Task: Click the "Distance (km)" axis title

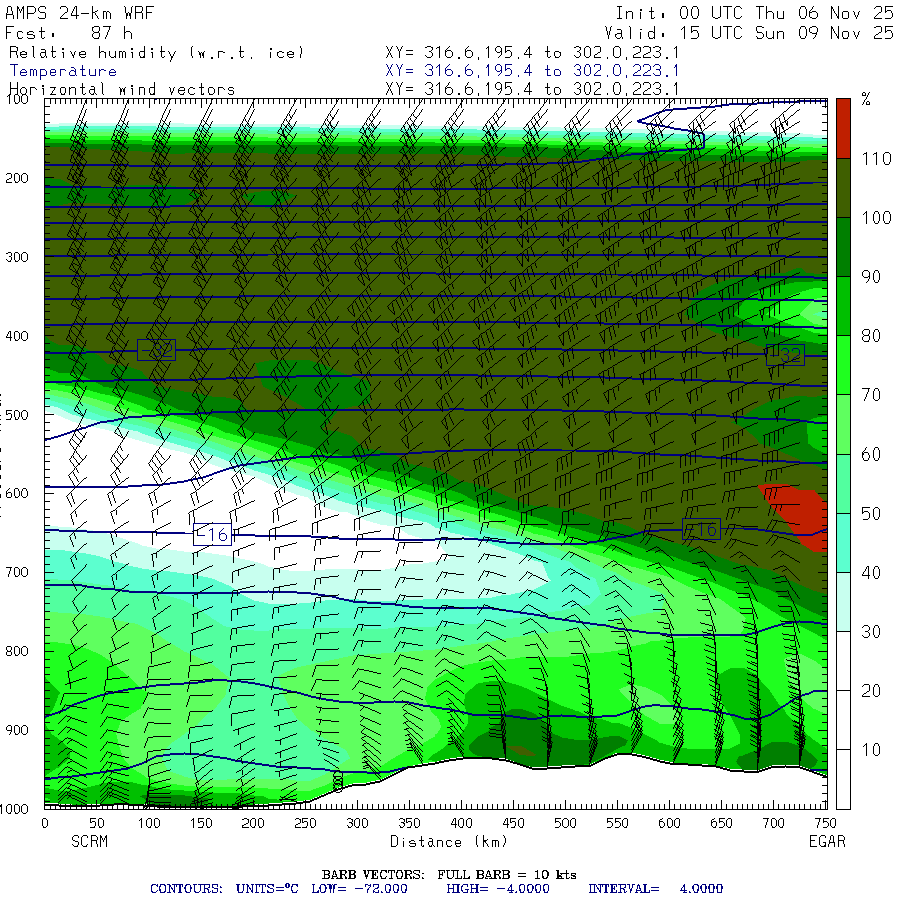Action: coord(449,841)
